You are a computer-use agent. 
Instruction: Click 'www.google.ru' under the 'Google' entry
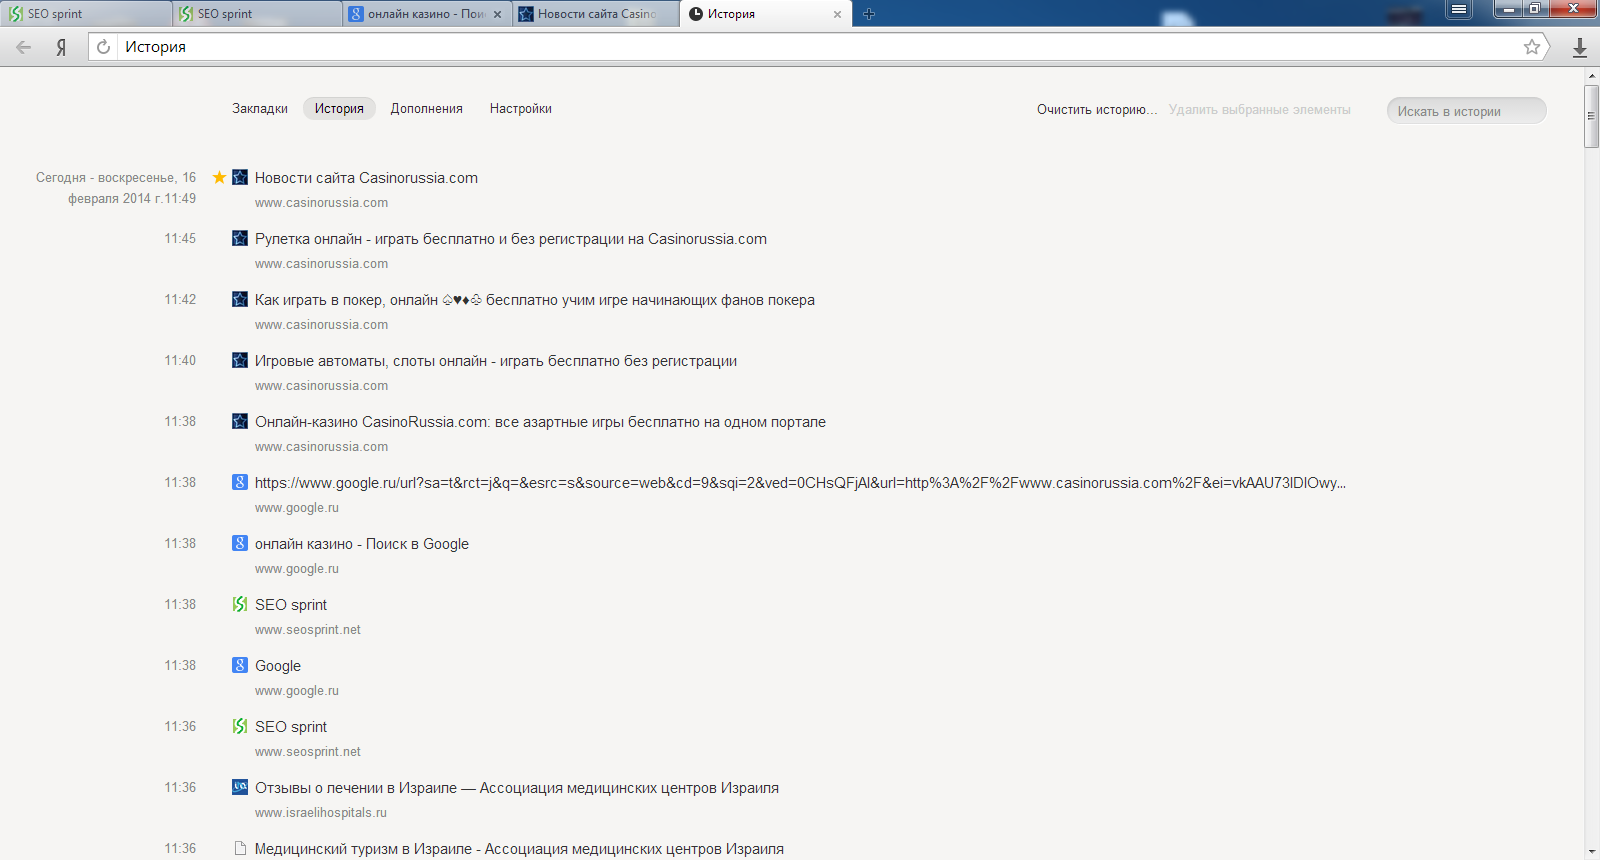coord(297,691)
